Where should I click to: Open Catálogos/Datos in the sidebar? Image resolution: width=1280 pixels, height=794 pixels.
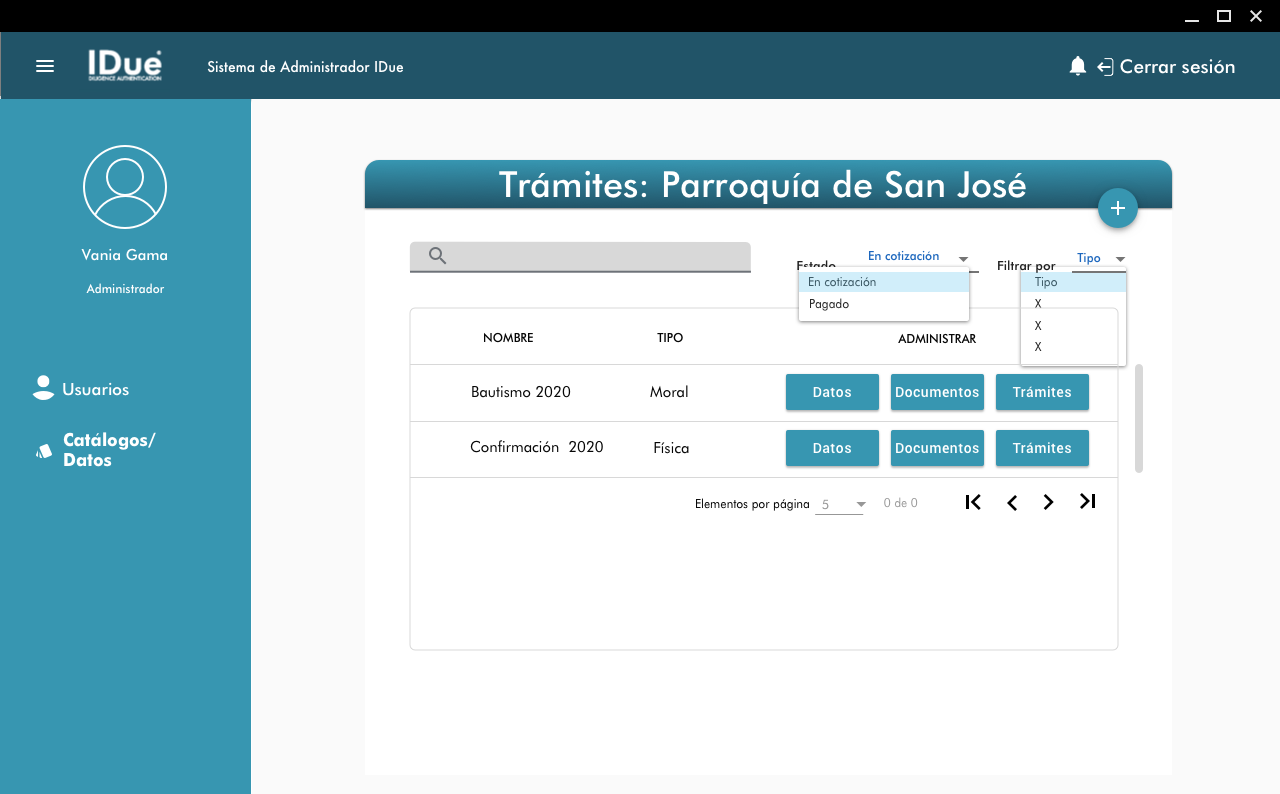(x=108, y=450)
